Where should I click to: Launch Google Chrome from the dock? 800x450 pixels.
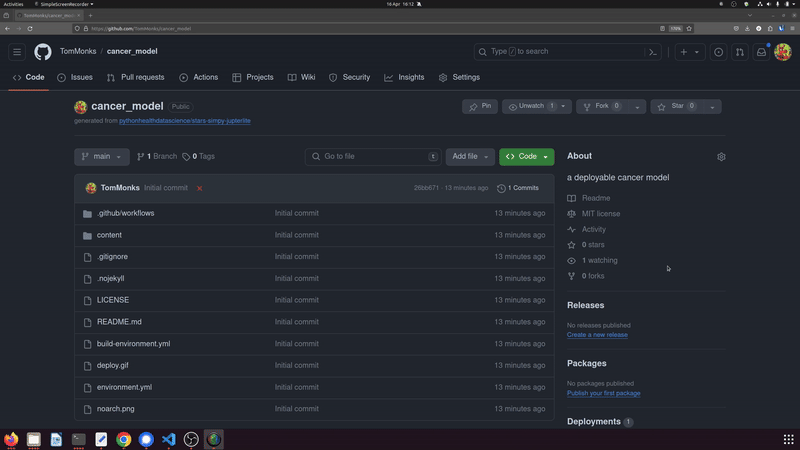point(123,439)
